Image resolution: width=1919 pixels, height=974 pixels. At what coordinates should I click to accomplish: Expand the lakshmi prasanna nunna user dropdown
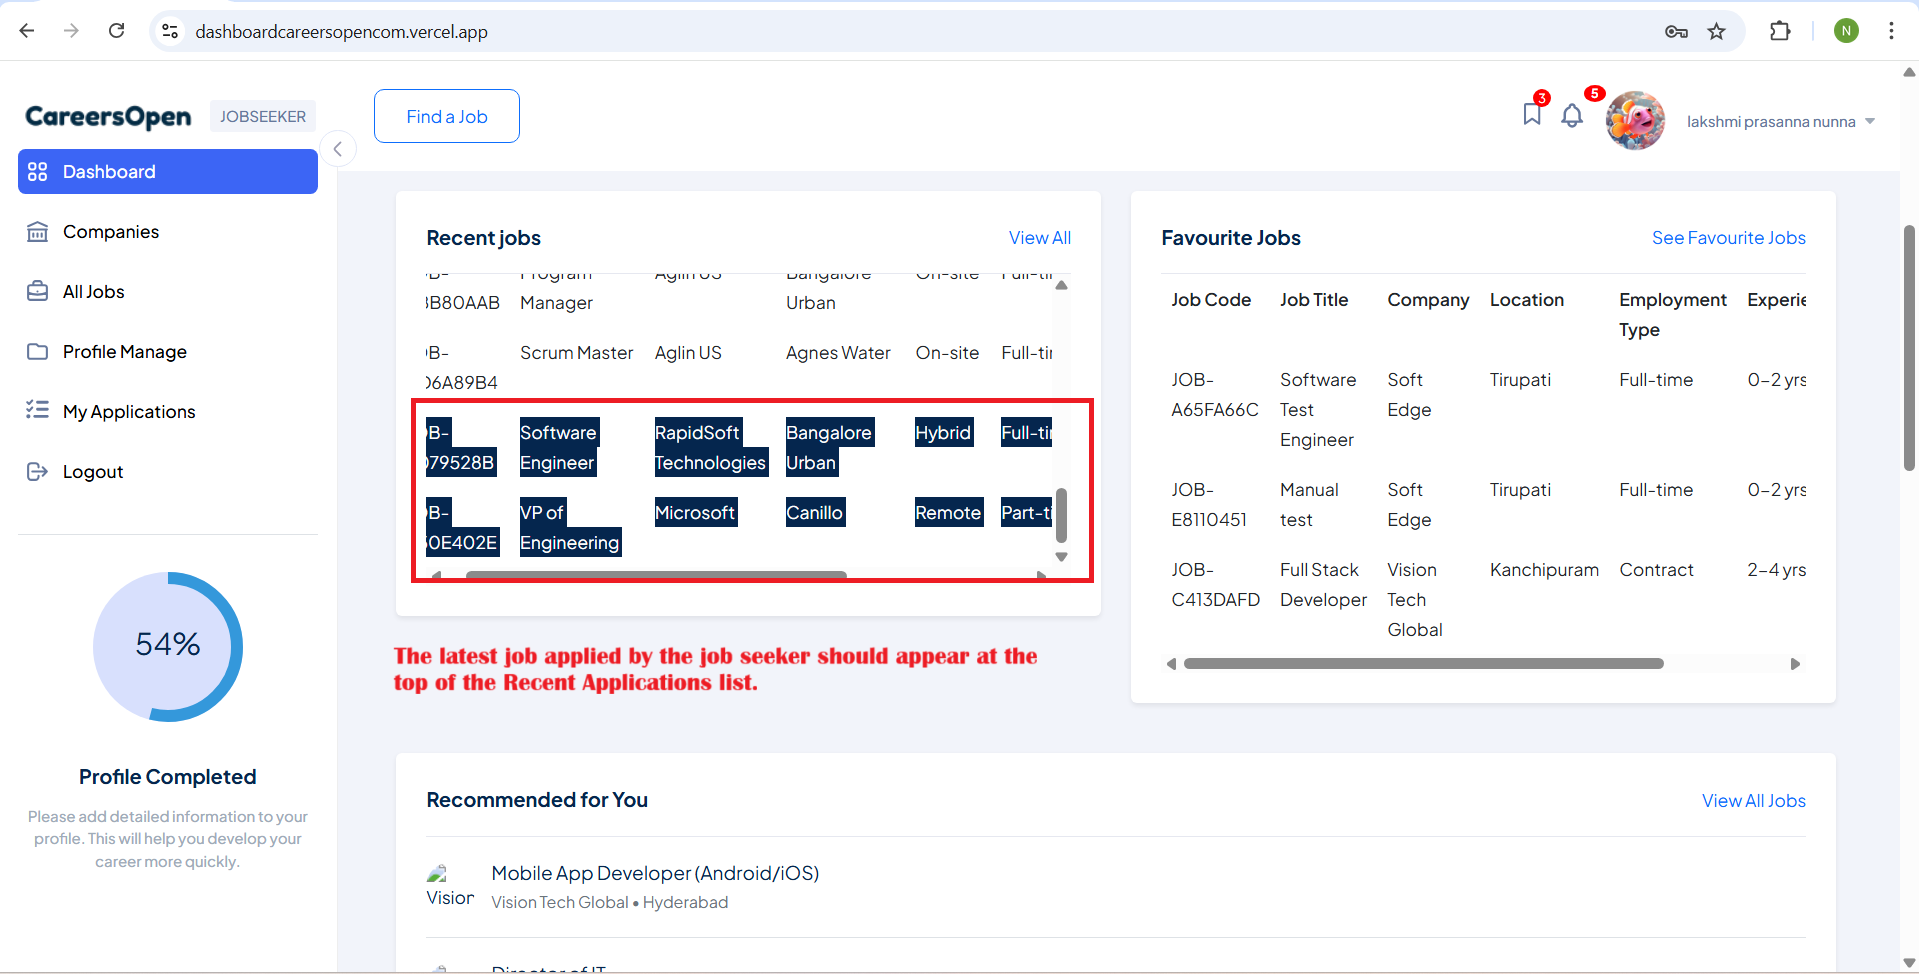(x=1869, y=122)
